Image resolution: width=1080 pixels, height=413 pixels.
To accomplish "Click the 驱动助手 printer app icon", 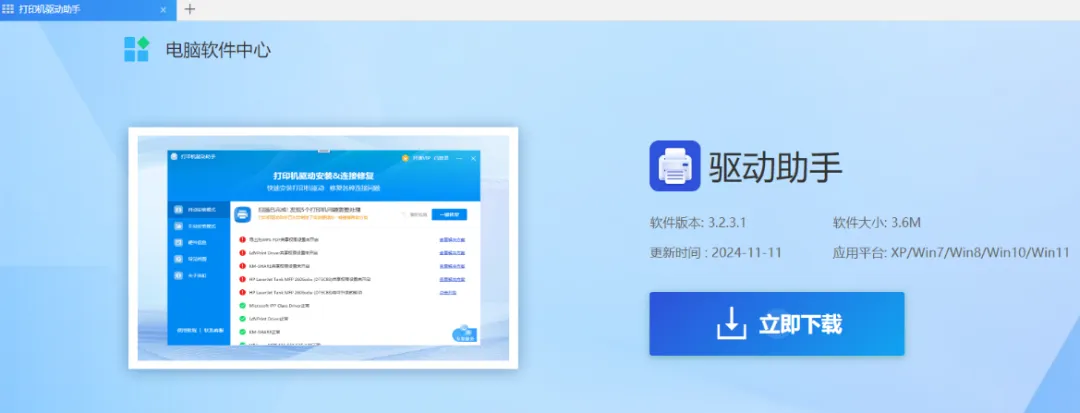I will pyautogui.click(x=675, y=165).
